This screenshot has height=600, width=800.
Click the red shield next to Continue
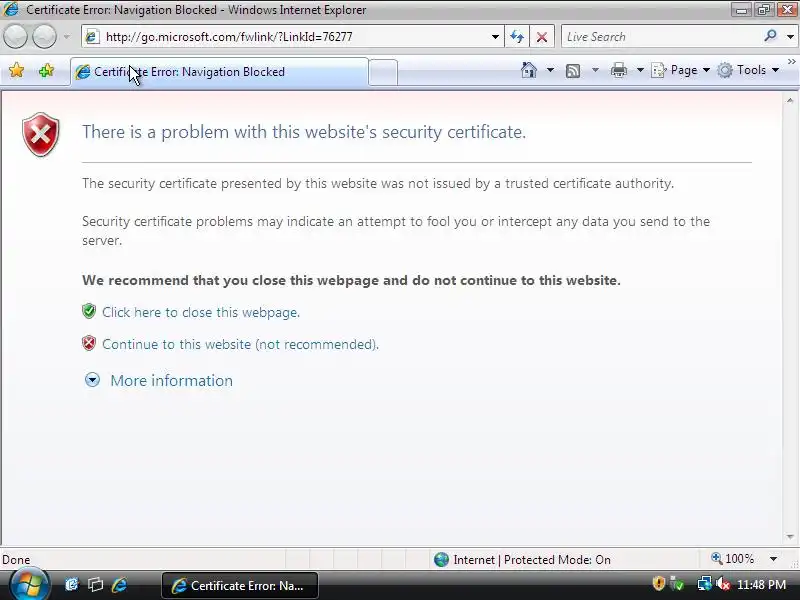89,343
